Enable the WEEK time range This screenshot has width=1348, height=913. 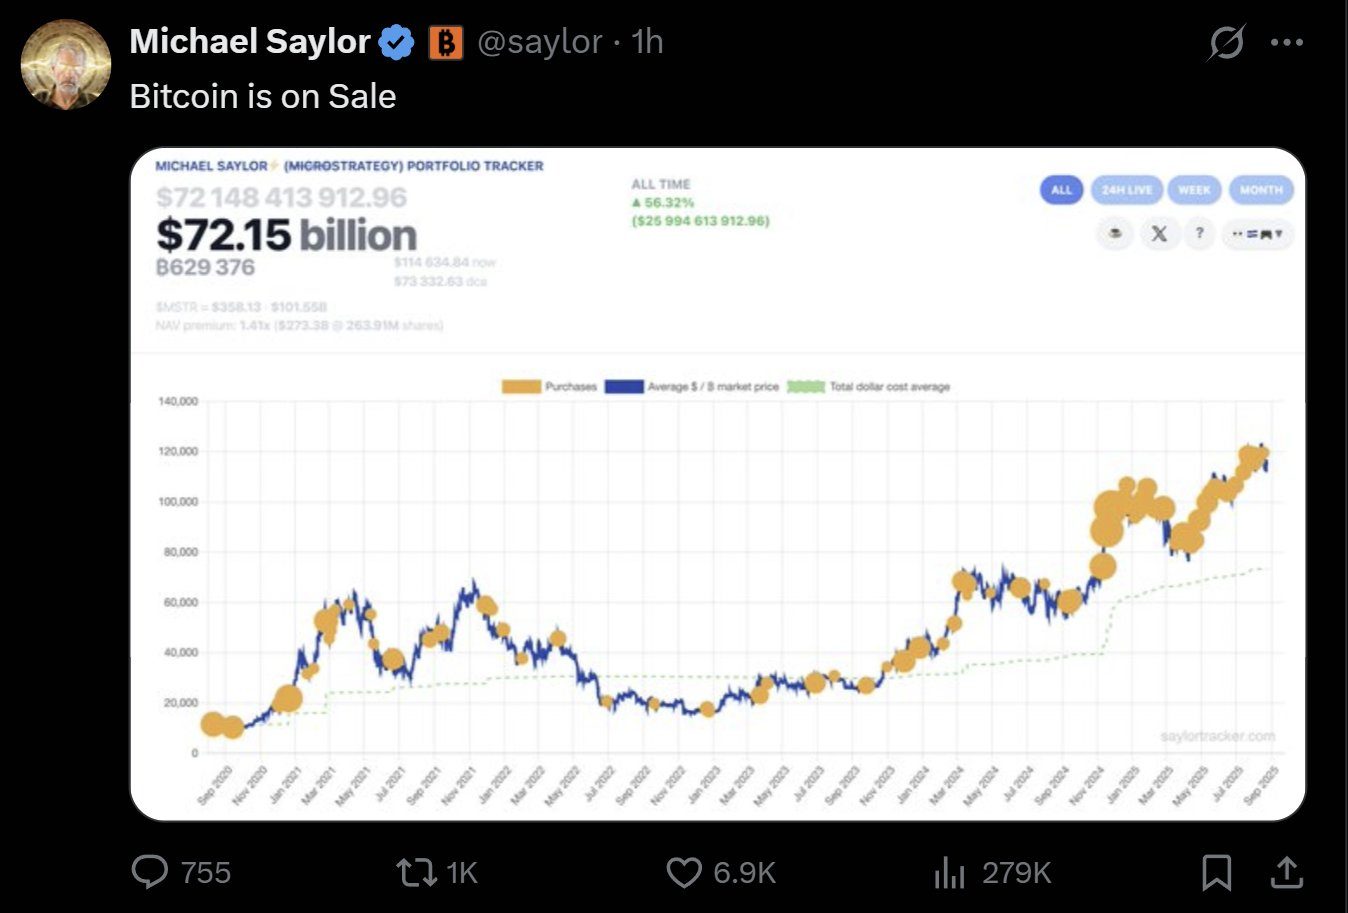[x=1194, y=189]
